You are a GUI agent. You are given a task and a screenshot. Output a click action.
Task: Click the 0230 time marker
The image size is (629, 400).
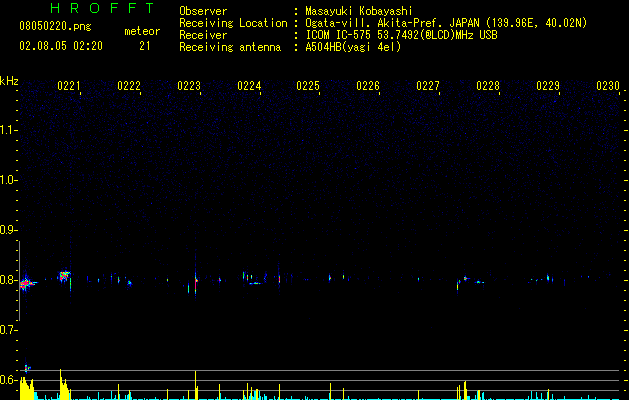click(x=608, y=86)
